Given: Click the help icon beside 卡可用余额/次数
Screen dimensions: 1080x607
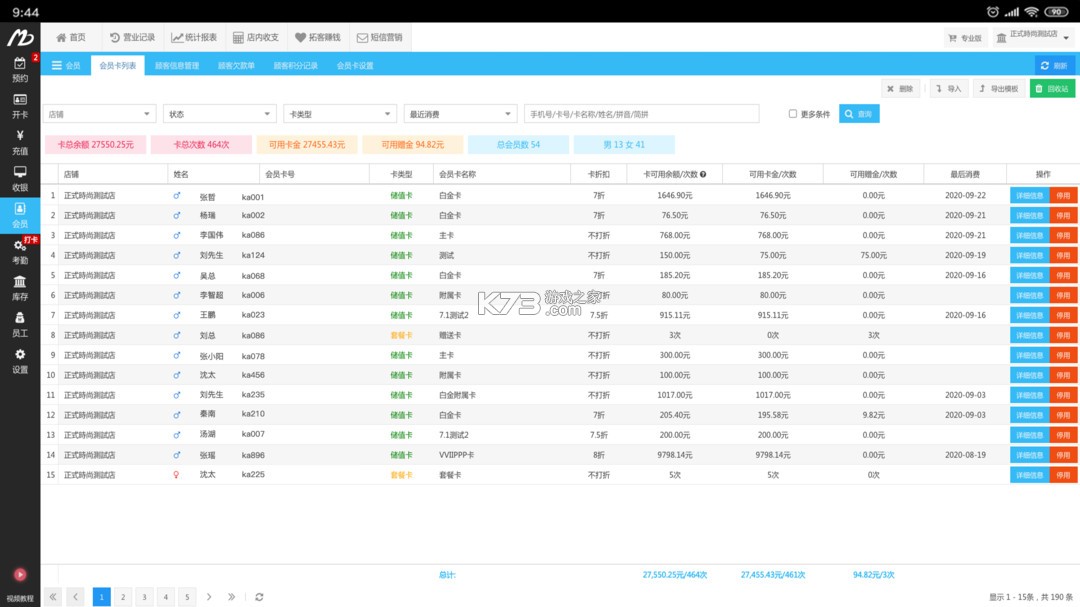Looking at the screenshot, I should point(703,174).
